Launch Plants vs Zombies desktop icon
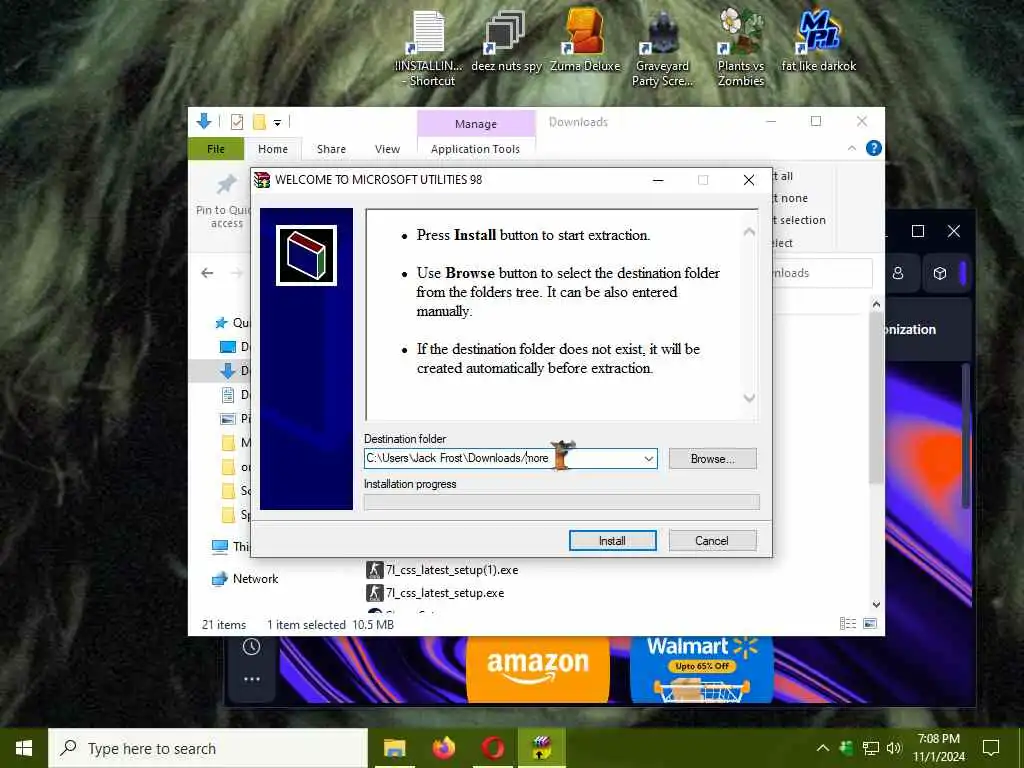Viewport: 1024px width, 768px height. coord(741,48)
